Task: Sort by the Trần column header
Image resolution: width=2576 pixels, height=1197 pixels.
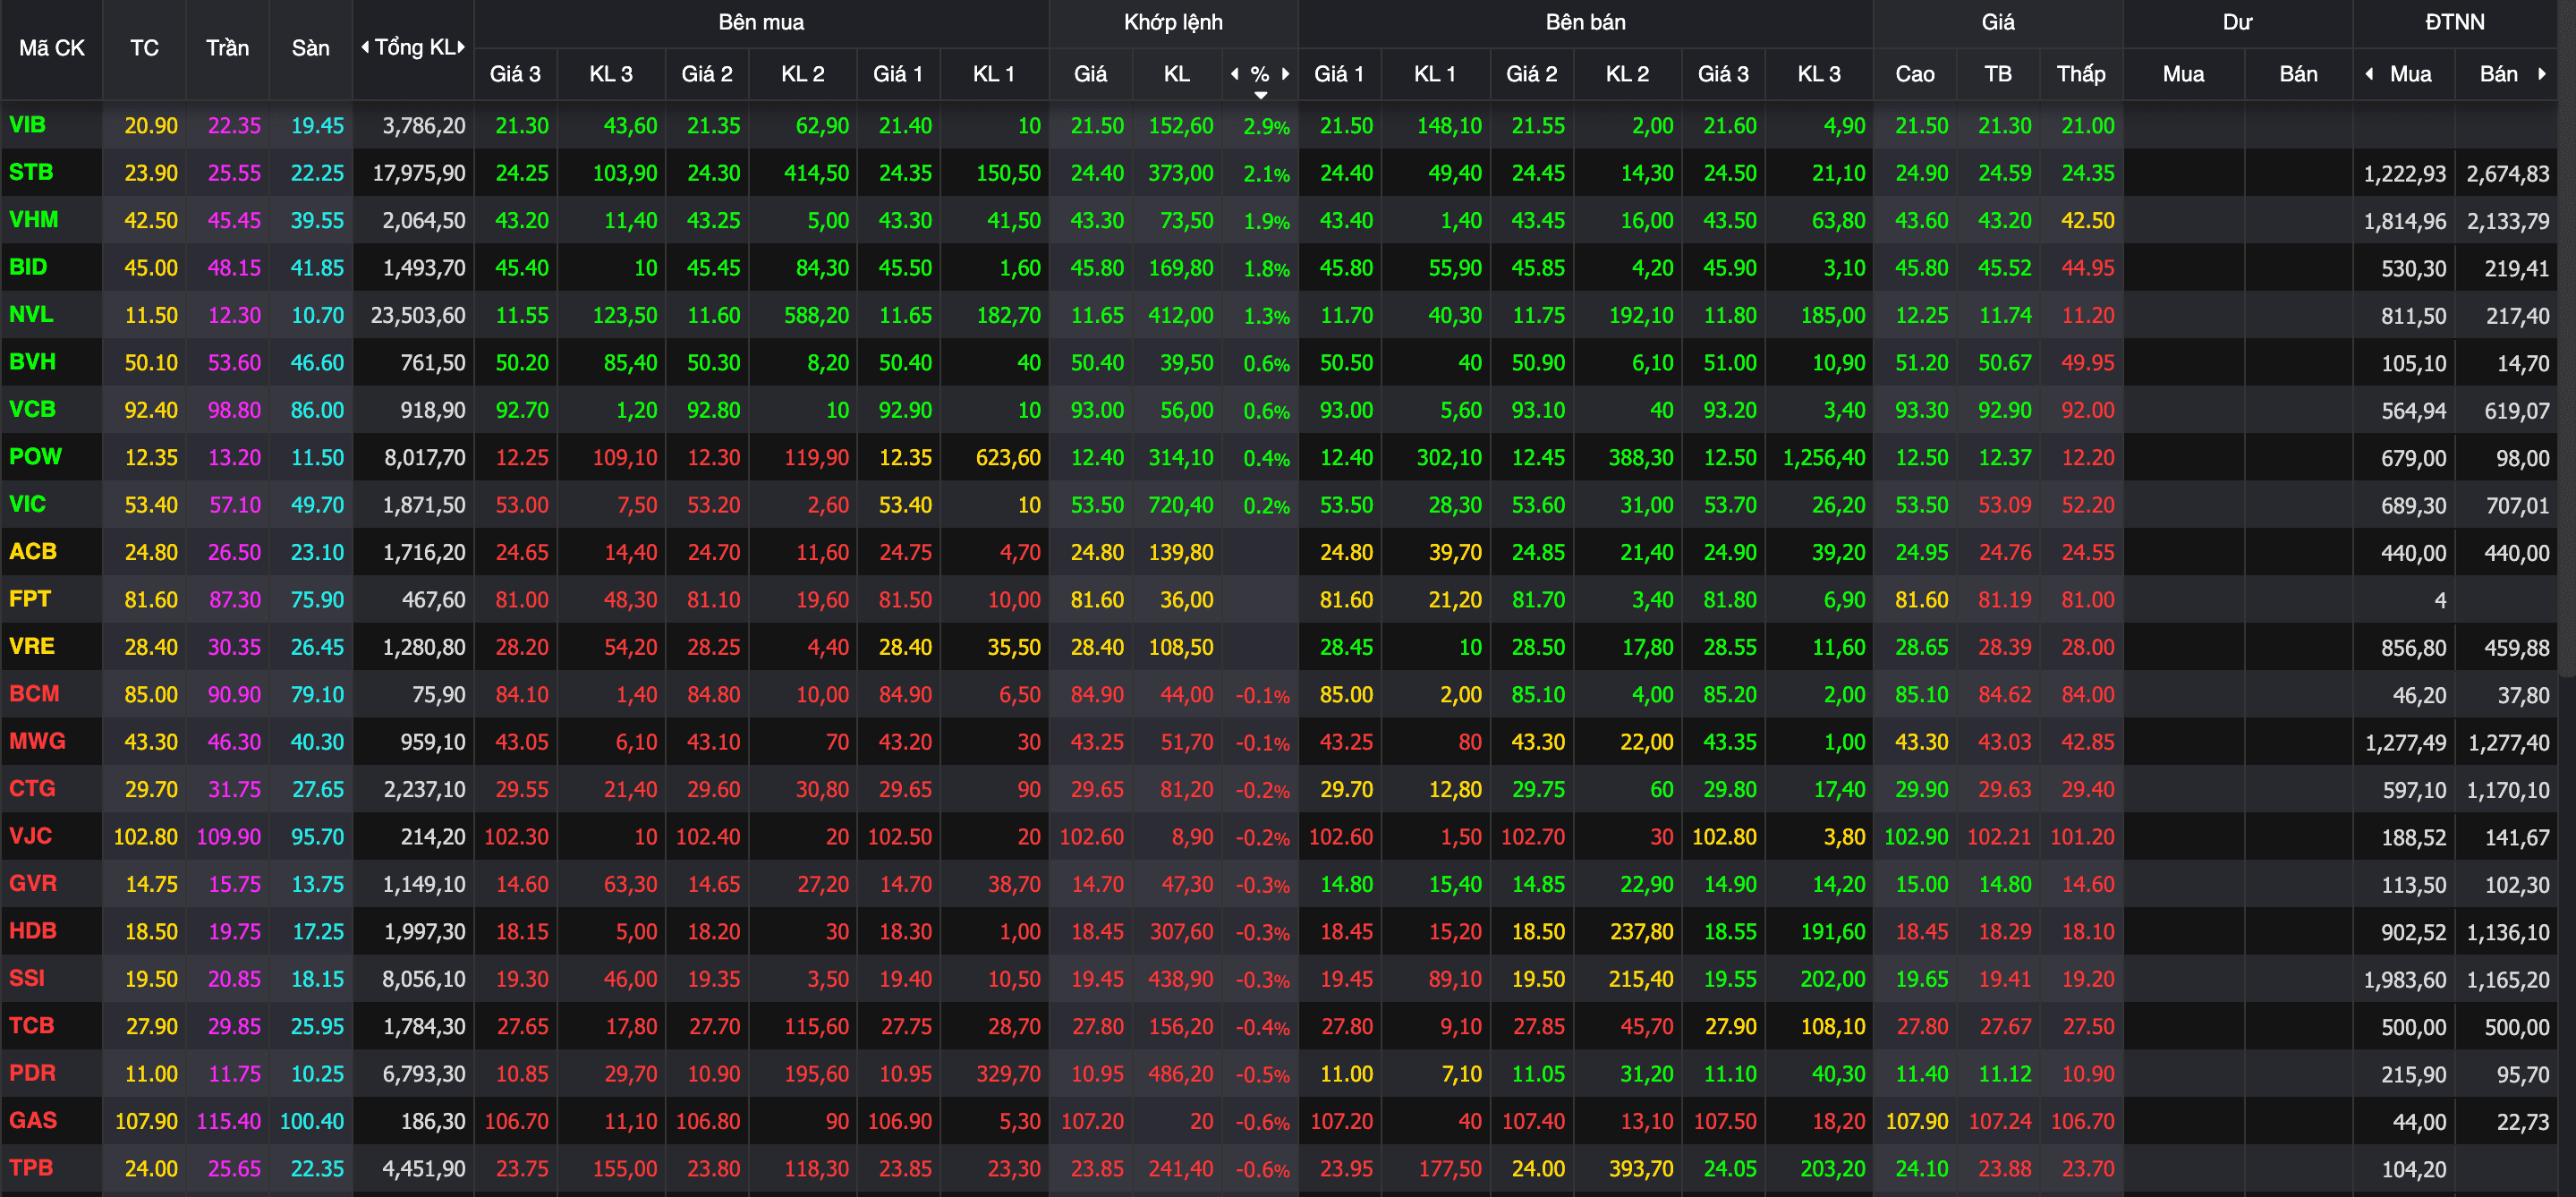Action: 227,48
